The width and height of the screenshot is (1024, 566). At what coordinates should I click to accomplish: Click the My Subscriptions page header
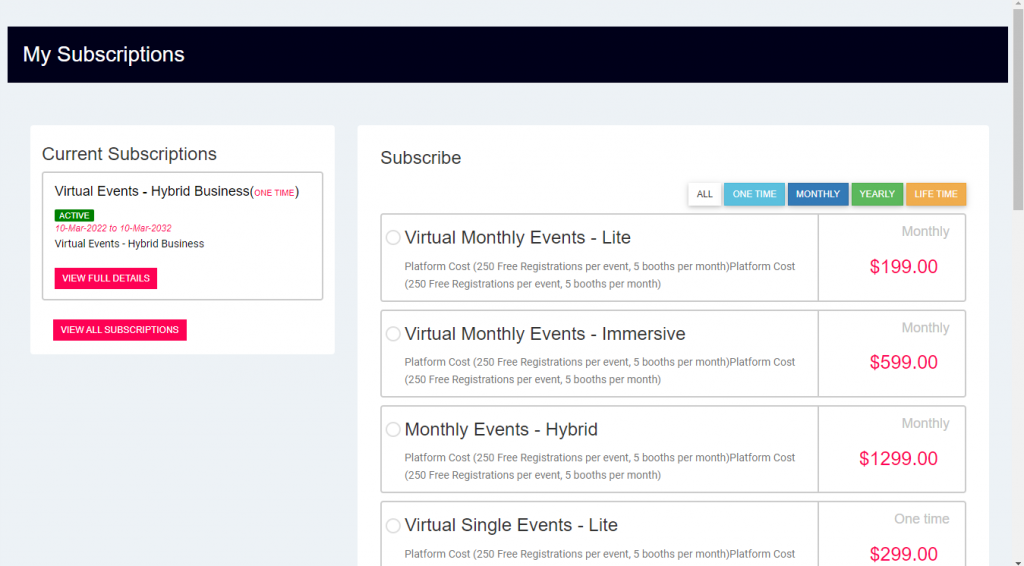104,54
